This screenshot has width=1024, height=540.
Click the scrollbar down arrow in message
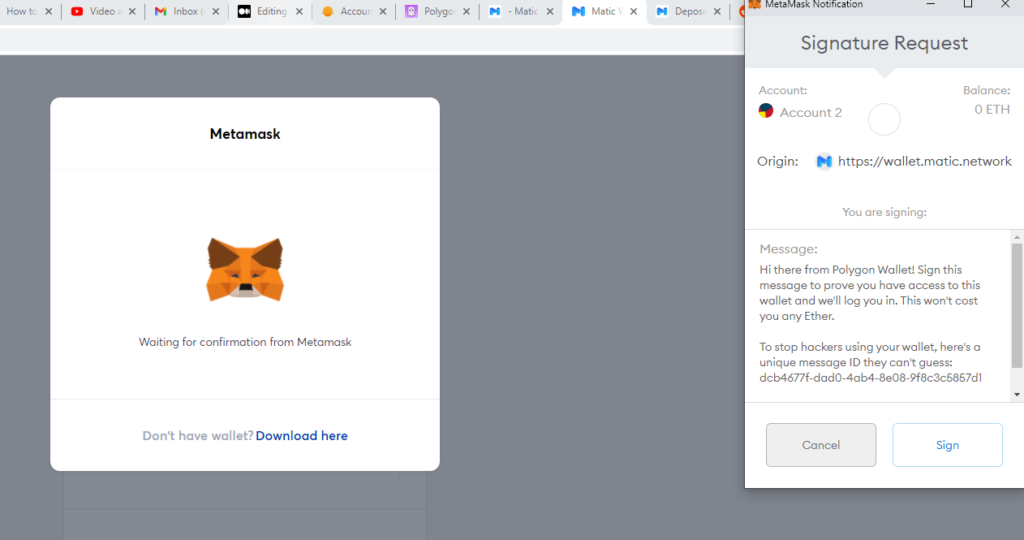click(1017, 395)
